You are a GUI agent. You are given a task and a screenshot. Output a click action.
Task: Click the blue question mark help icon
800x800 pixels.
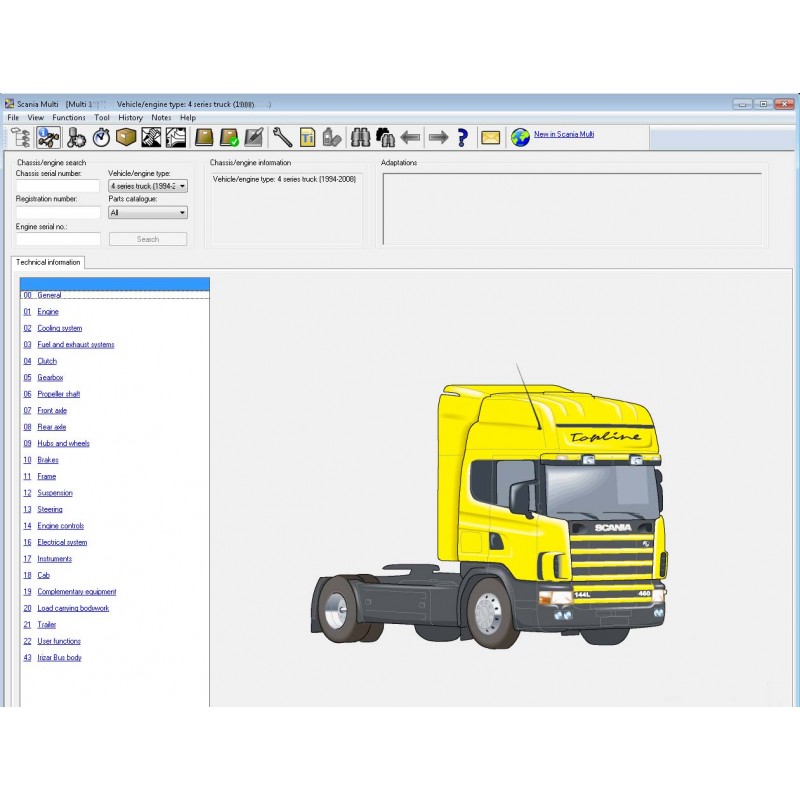pyautogui.click(x=460, y=137)
